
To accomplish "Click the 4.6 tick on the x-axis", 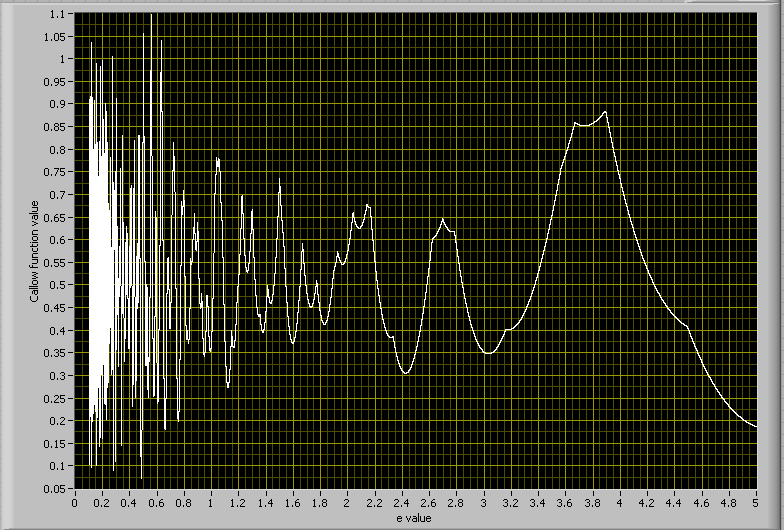I will (702, 503).
